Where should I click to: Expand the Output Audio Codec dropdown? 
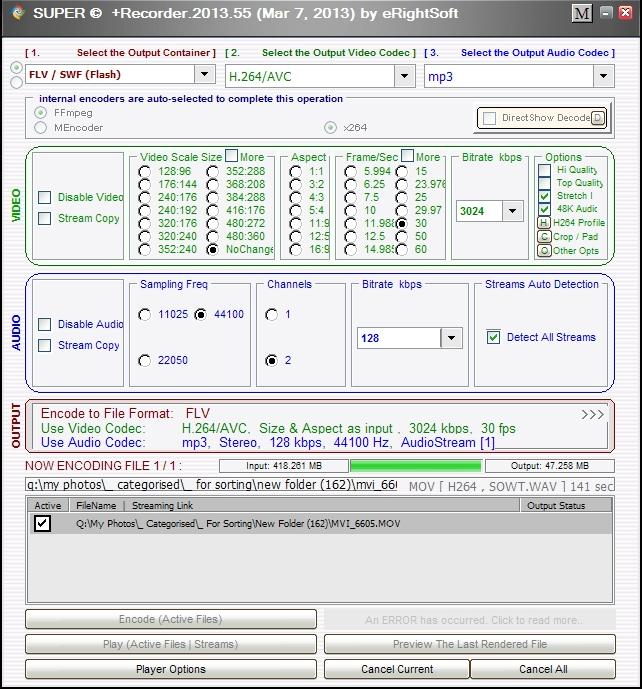tap(603, 76)
